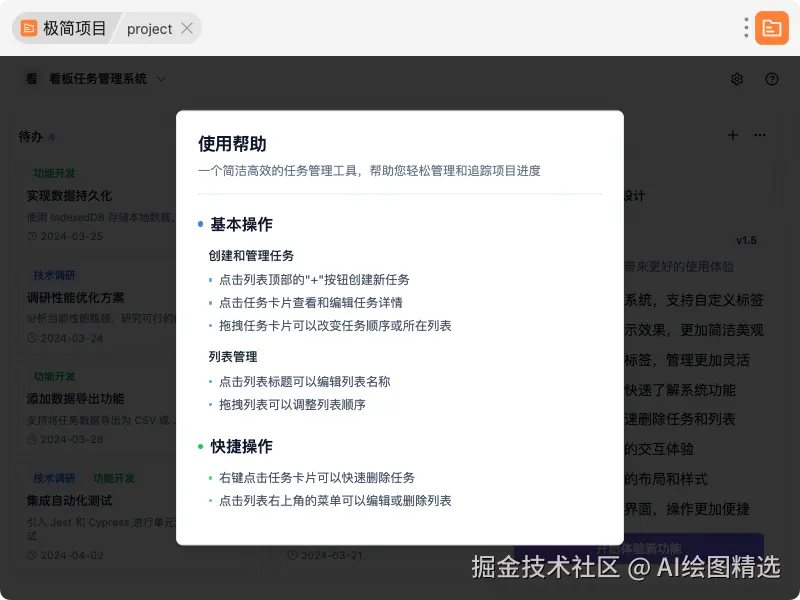This screenshot has width=800, height=600.
Task: Click the 技术调研 tag on 集成自动化测试
Action: [x=55, y=477]
